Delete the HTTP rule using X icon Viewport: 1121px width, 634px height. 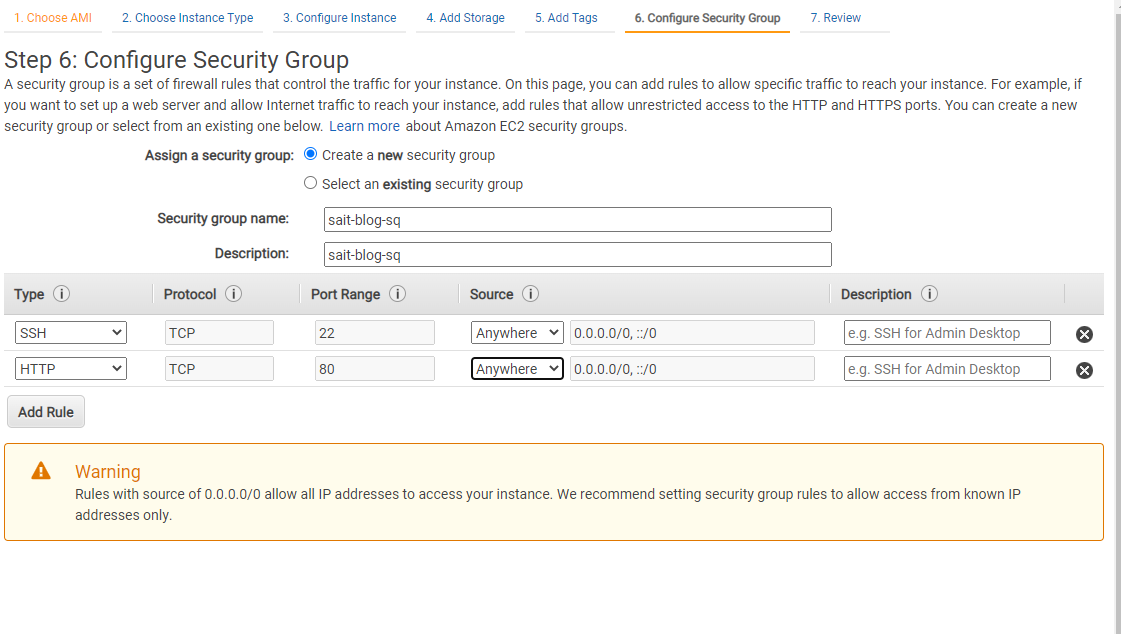pos(1084,370)
